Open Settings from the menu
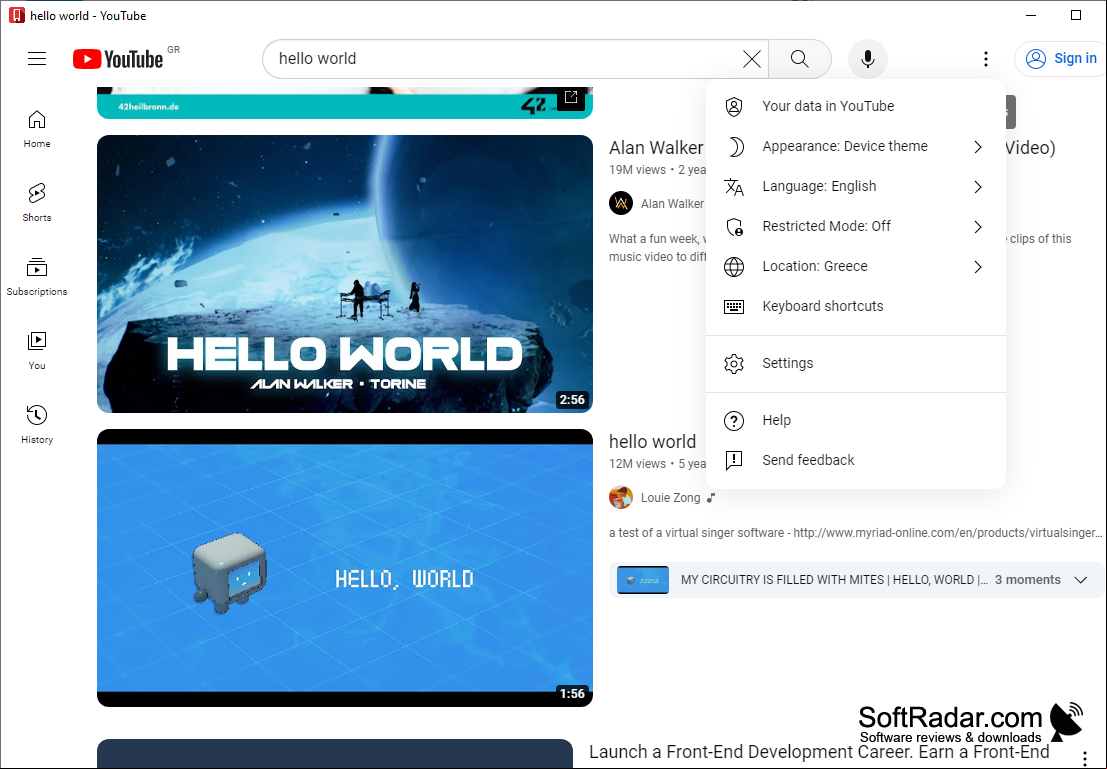The width and height of the screenshot is (1107, 769). 856,364
